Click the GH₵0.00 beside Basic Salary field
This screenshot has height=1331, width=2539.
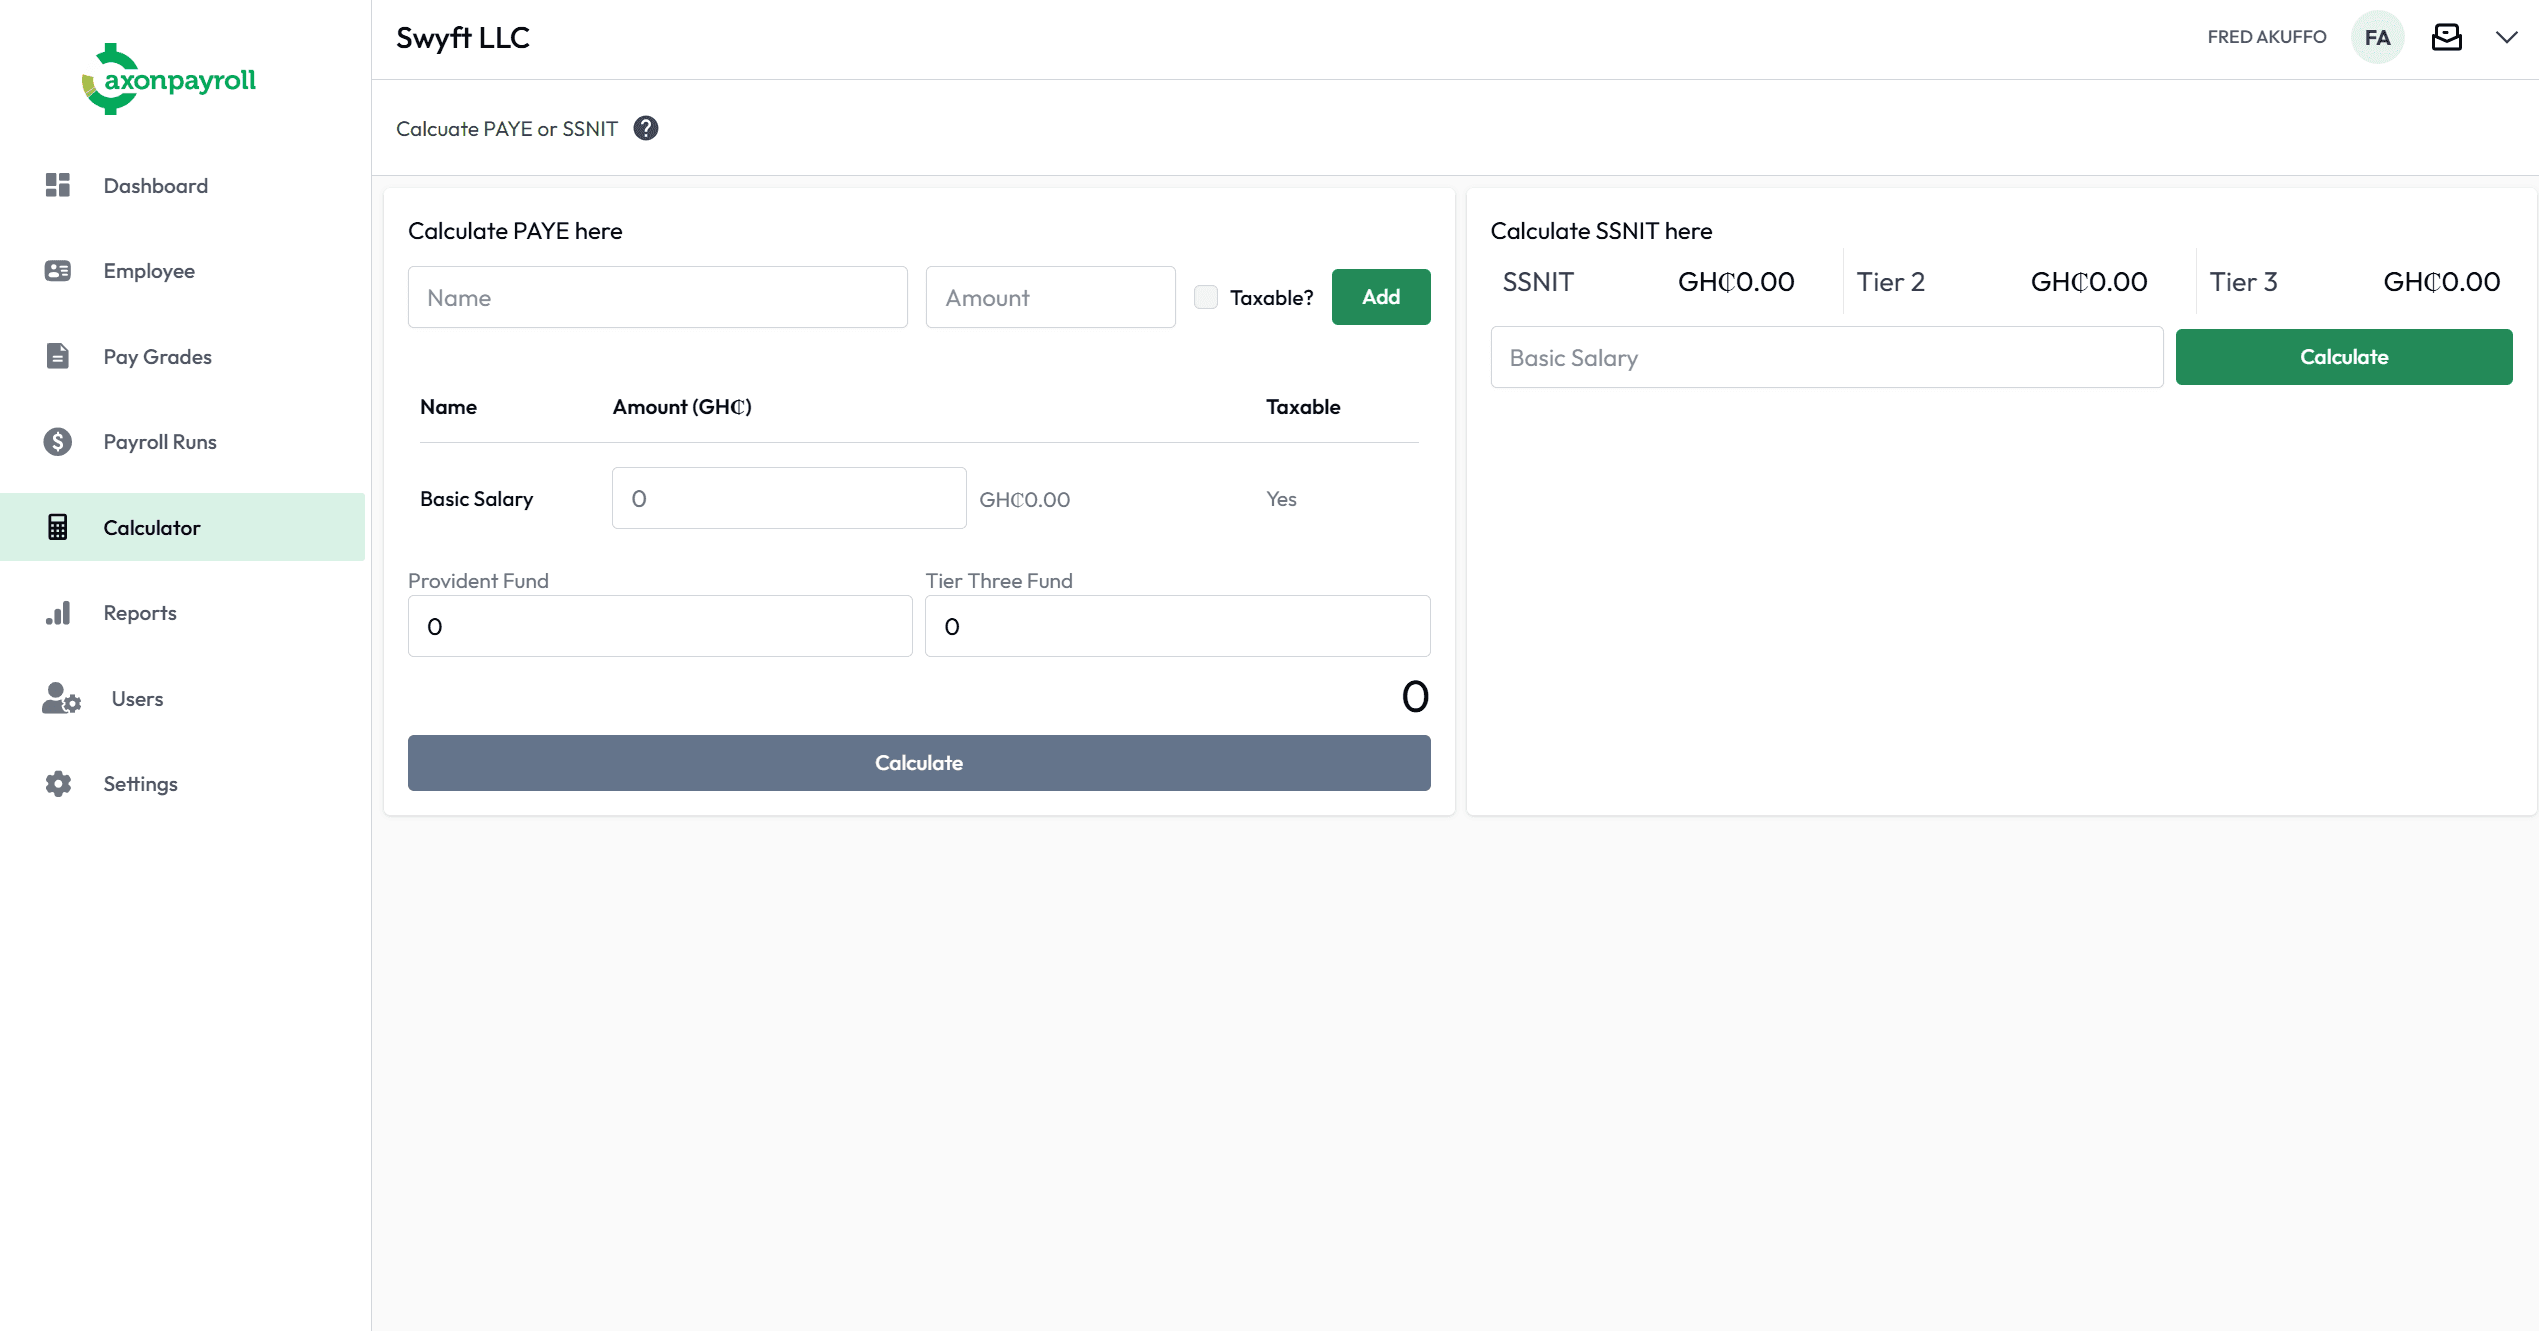[1024, 499]
